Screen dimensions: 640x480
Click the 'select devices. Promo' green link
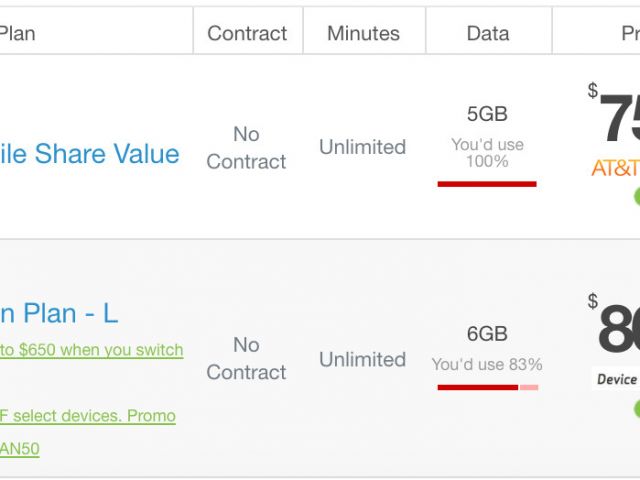pyautogui.click(x=88, y=415)
